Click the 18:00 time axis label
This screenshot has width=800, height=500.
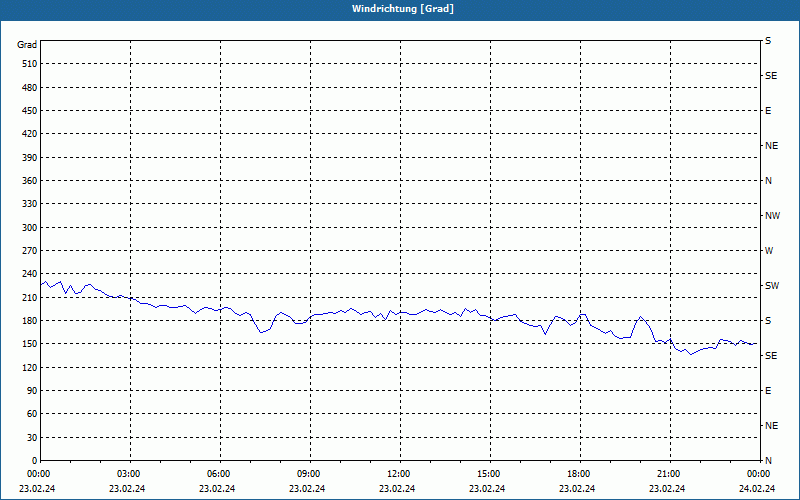pos(580,474)
